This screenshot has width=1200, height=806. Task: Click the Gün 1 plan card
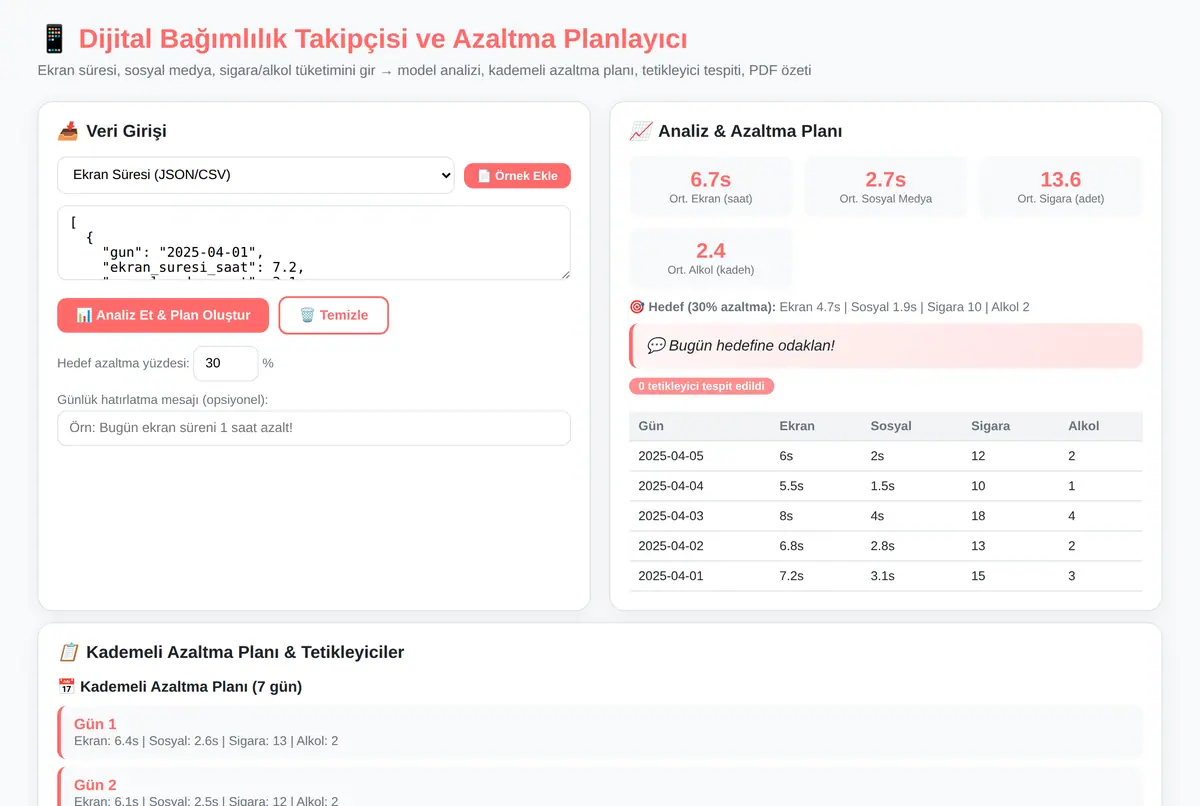click(x=600, y=732)
